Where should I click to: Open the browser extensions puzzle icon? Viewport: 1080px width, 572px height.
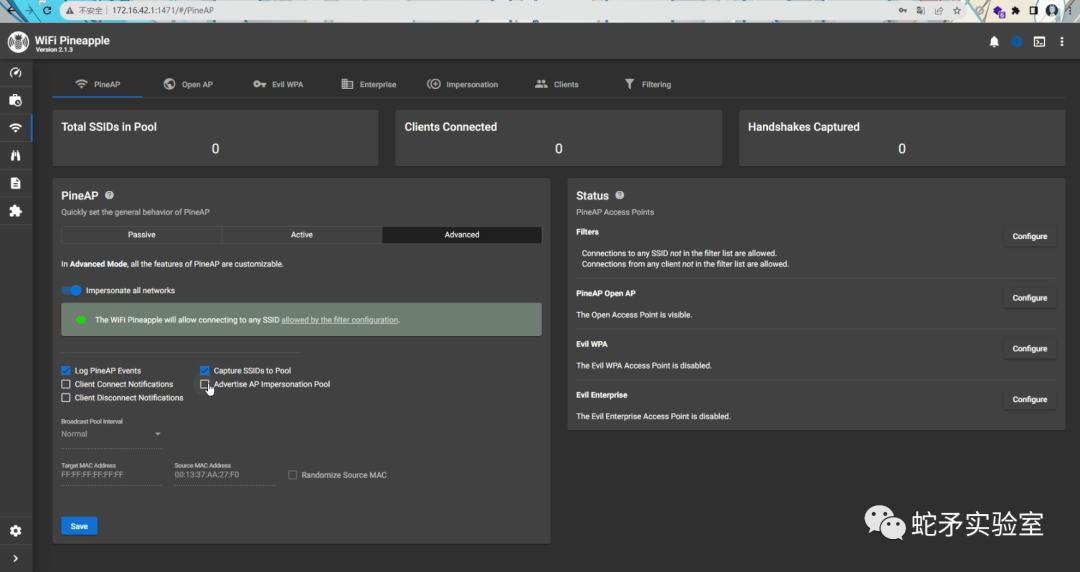1015,10
